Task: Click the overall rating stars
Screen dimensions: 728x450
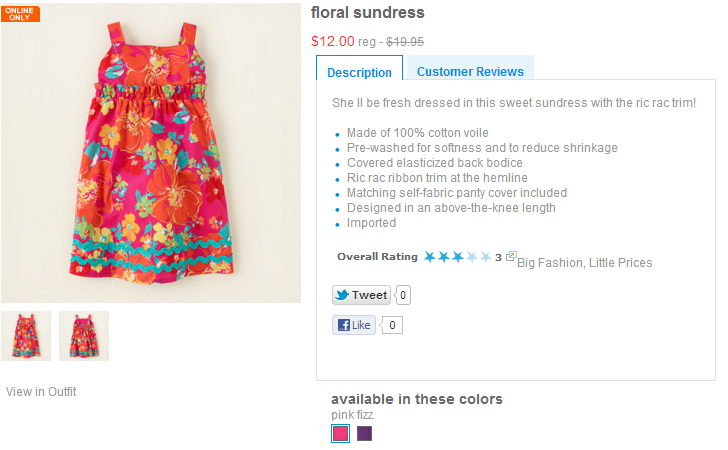Action: coord(457,257)
